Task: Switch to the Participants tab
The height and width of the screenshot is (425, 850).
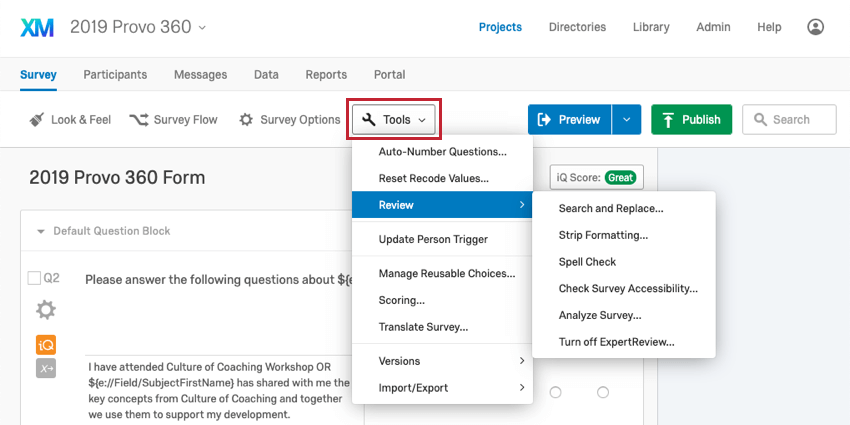Action: tap(115, 74)
